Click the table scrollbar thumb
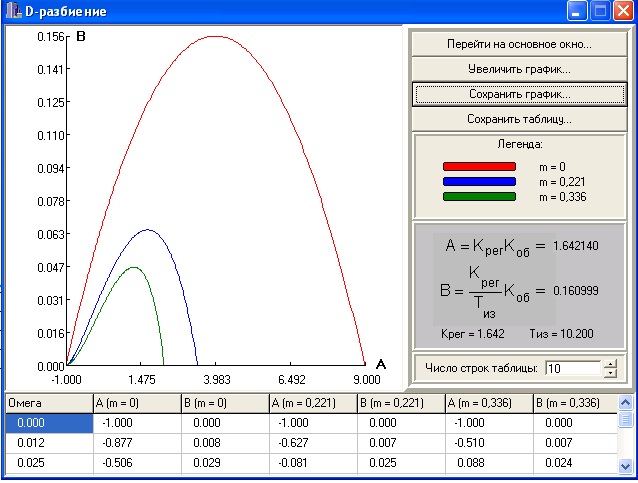The height and width of the screenshot is (483, 638). (625, 419)
